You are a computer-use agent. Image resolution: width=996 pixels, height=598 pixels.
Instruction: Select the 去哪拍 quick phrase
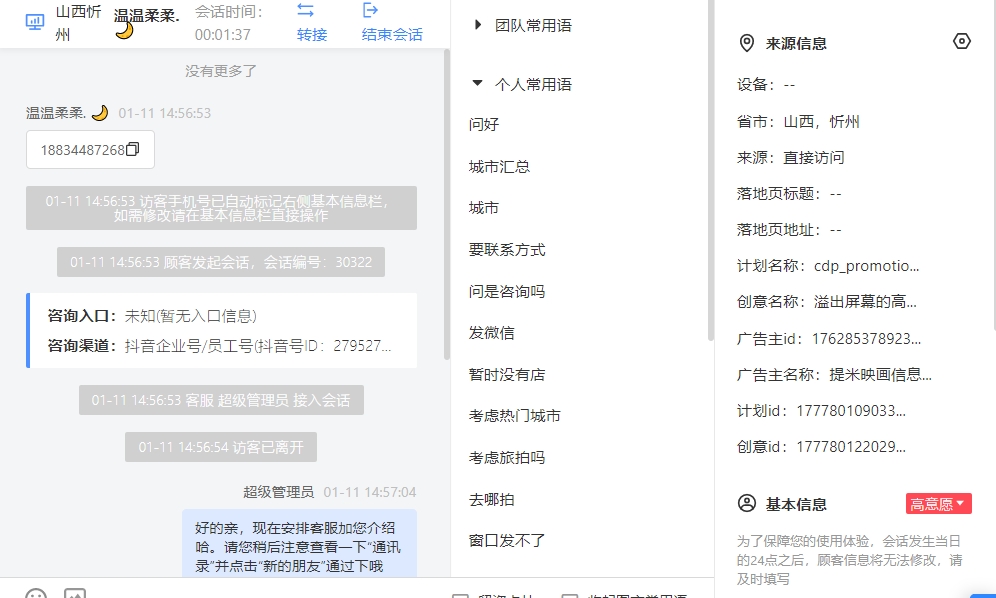(492, 499)
